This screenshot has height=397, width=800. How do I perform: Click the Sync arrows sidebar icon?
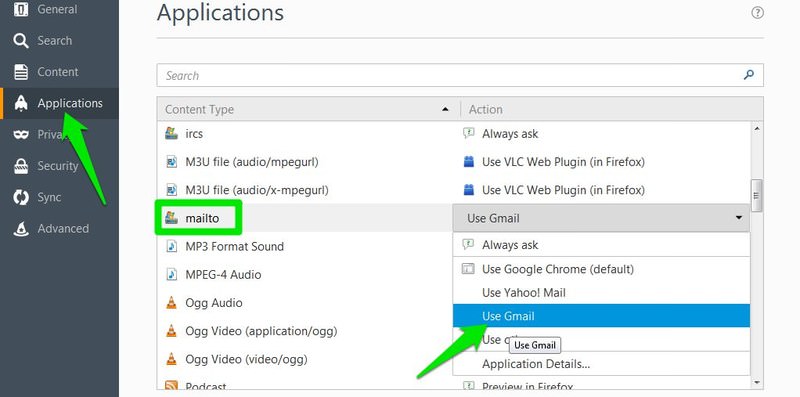coord(21,197)
